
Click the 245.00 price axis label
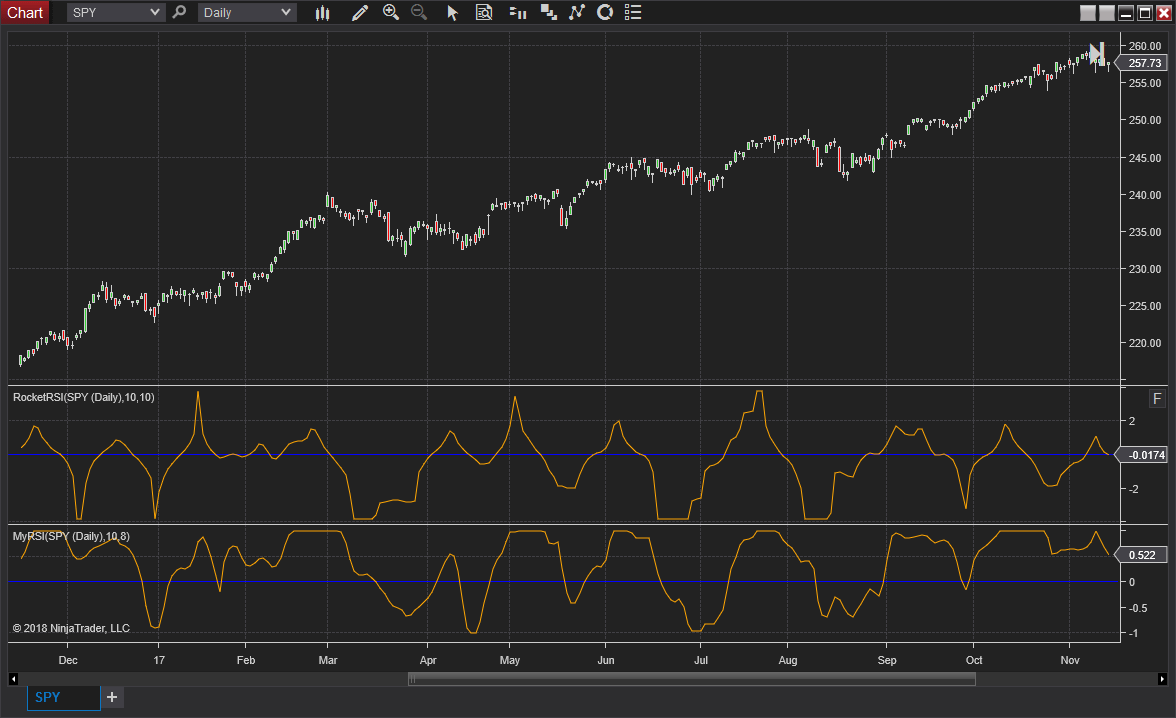coord(1145,158)
